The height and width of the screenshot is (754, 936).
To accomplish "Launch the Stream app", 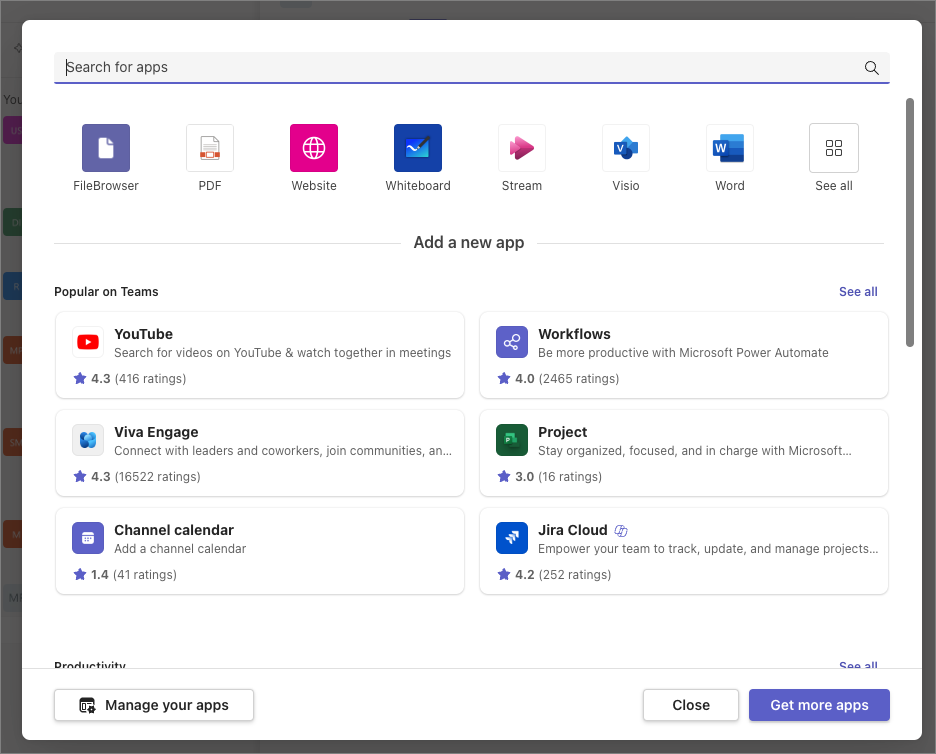I will (x=521, y=147).
